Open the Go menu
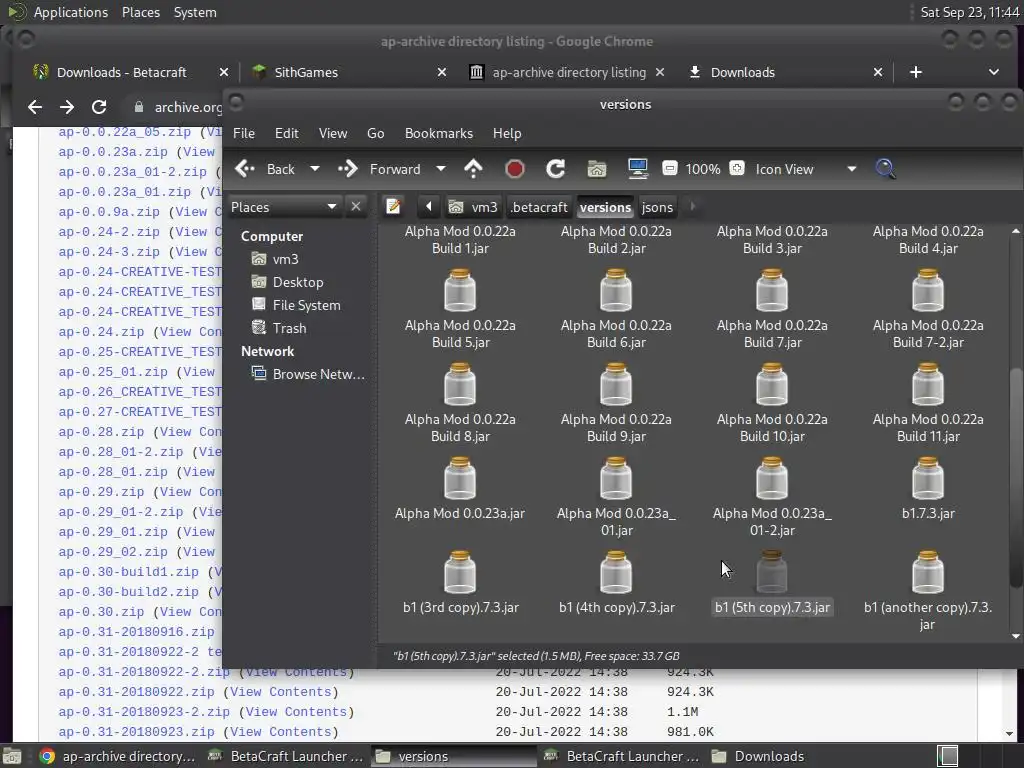 coord(376,133)
